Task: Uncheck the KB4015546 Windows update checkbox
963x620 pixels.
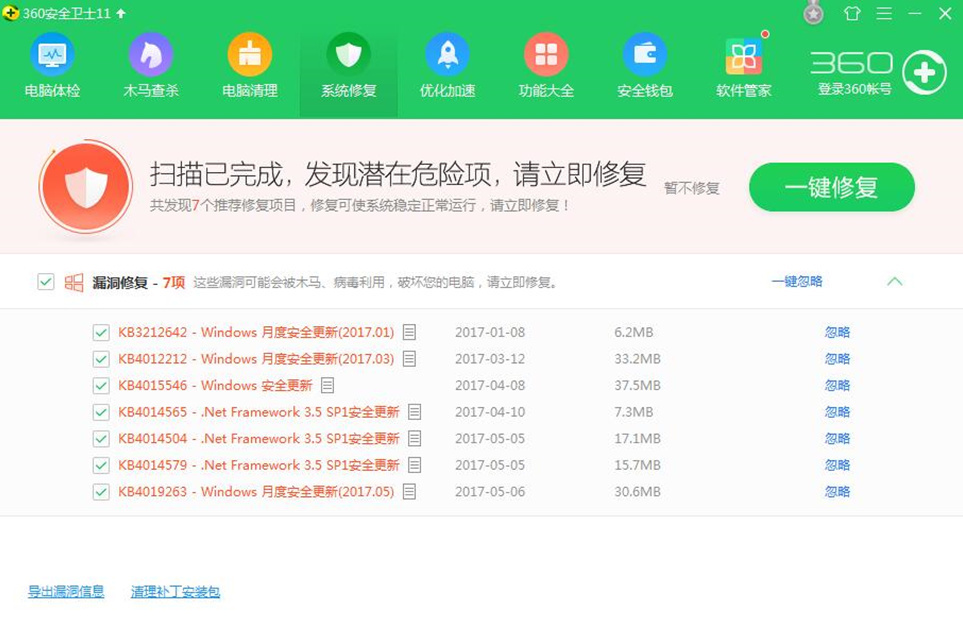Action: pos(101,386)
